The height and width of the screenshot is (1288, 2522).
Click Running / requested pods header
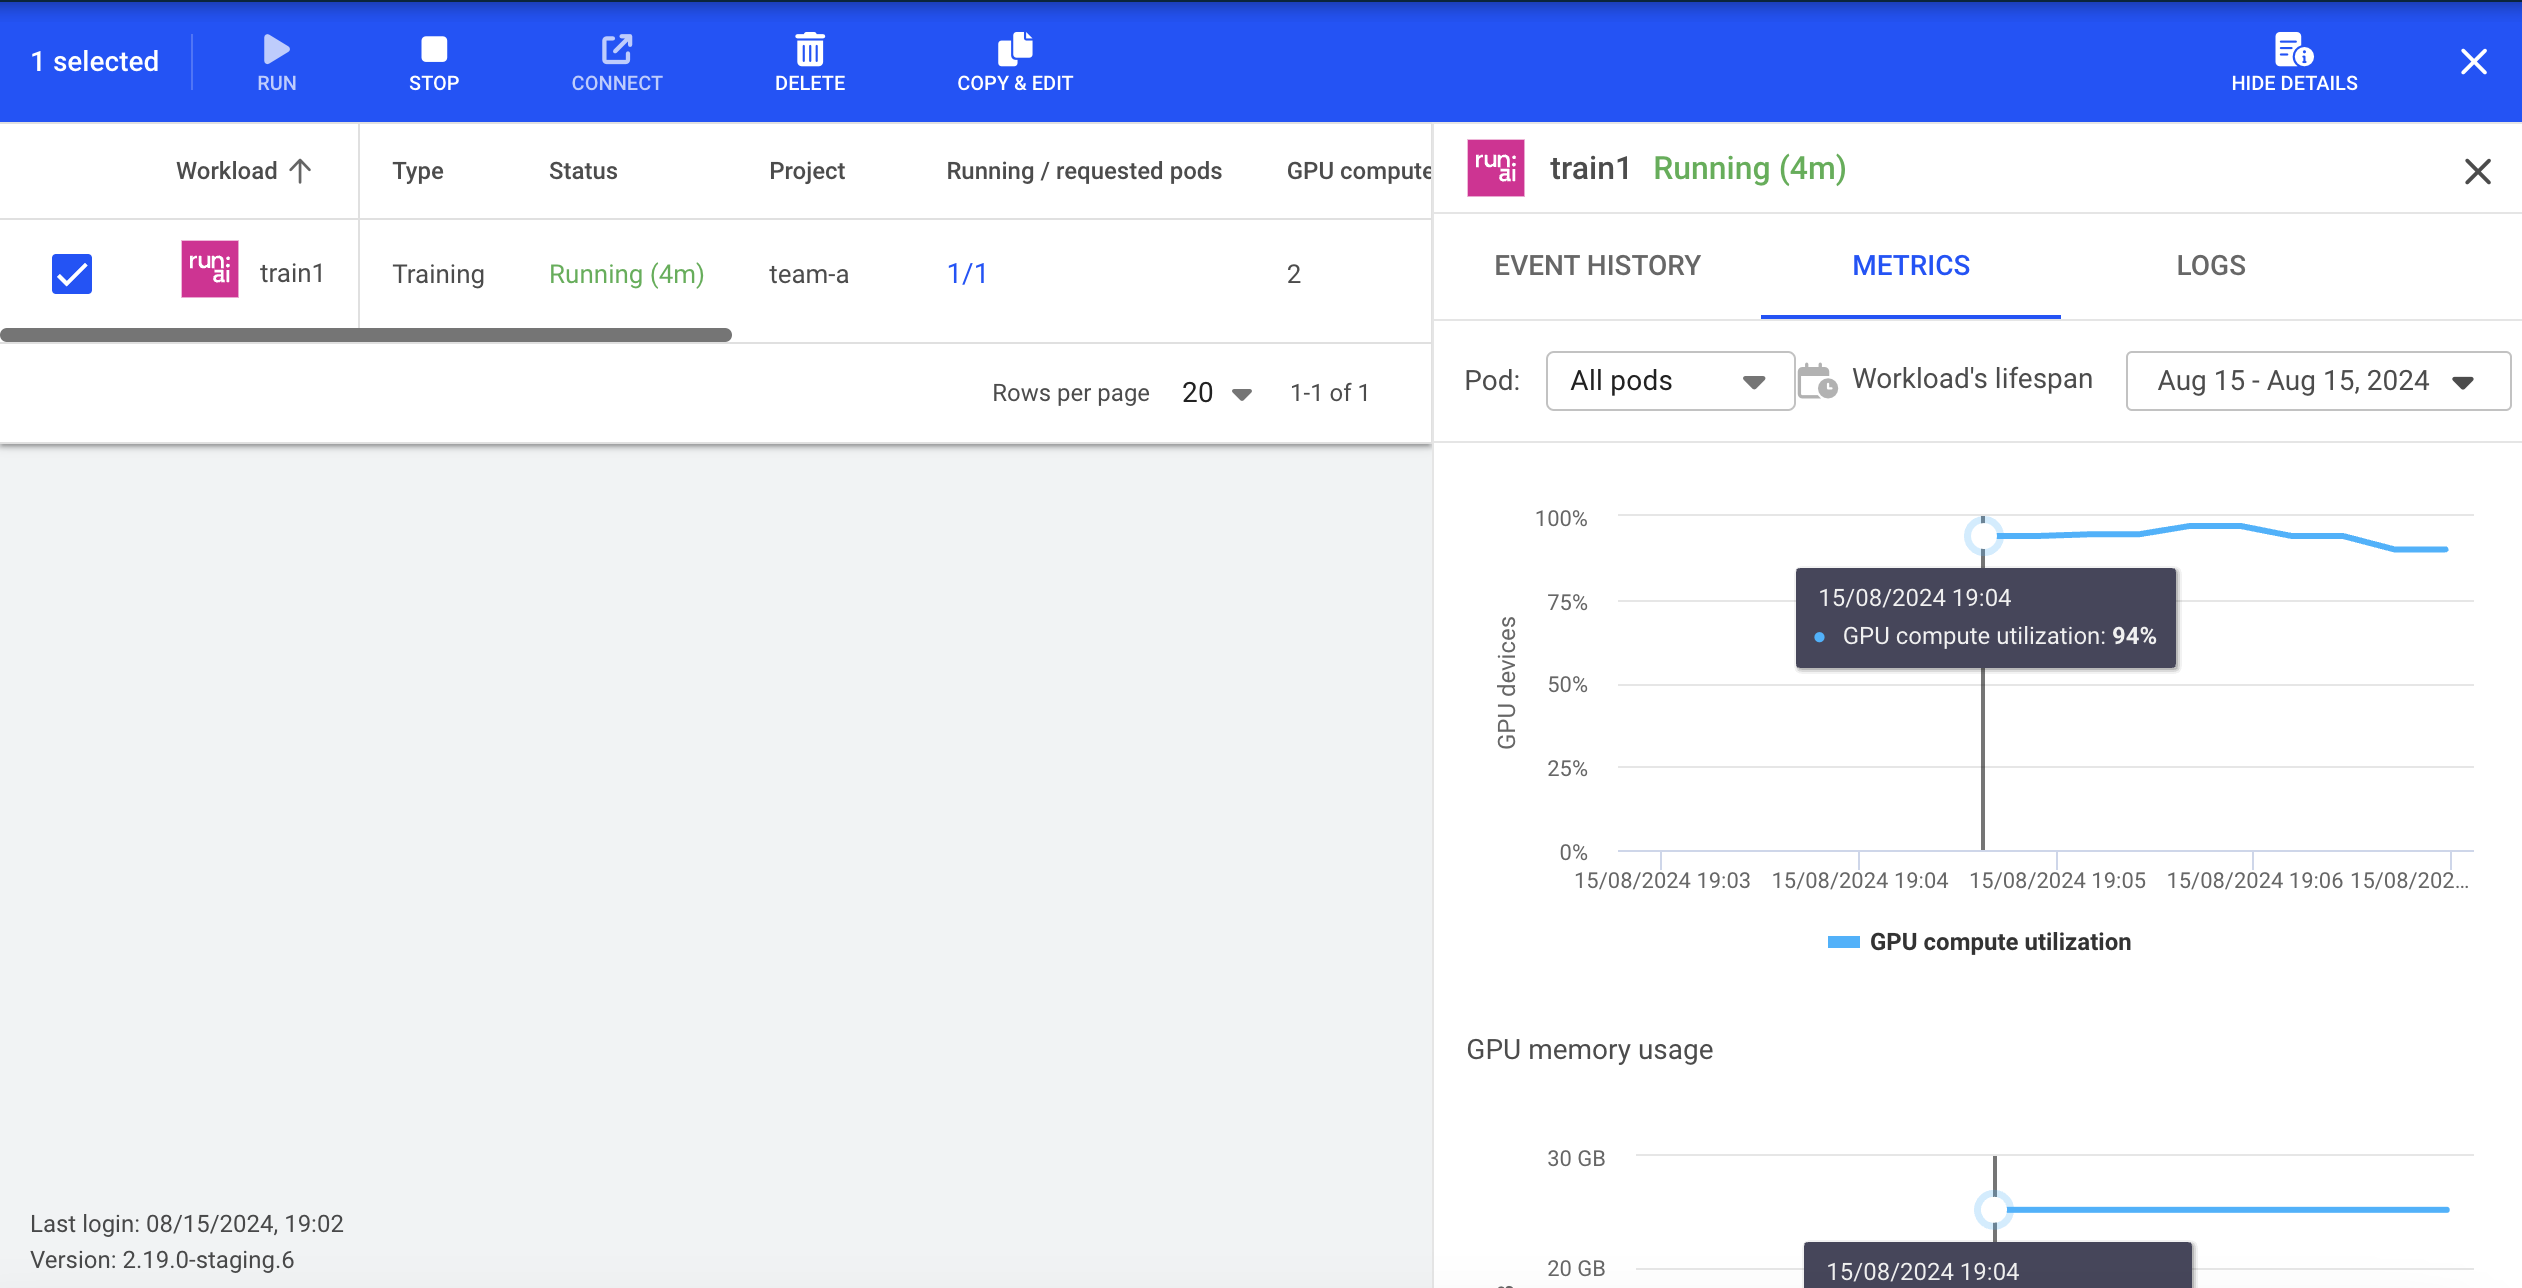pyautogui.click(x=1084, y=171)
